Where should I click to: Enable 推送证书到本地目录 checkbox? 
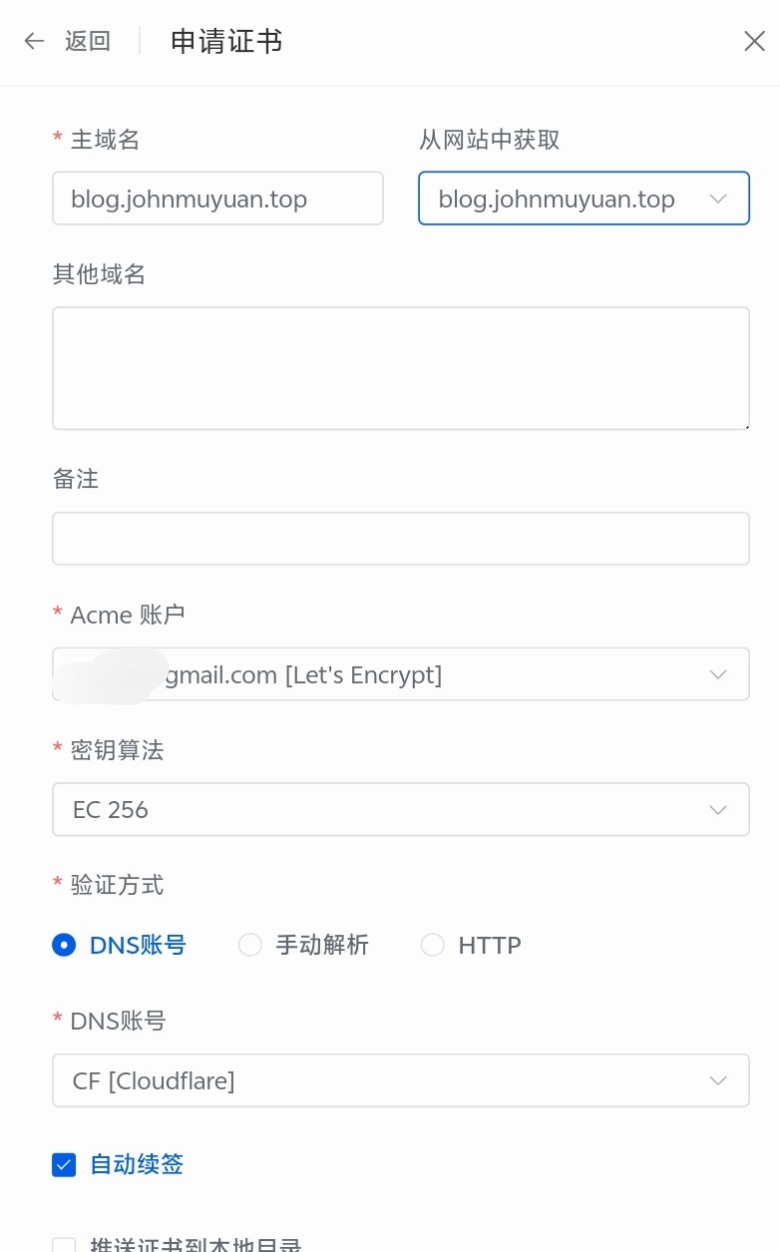pos(64,1244)
